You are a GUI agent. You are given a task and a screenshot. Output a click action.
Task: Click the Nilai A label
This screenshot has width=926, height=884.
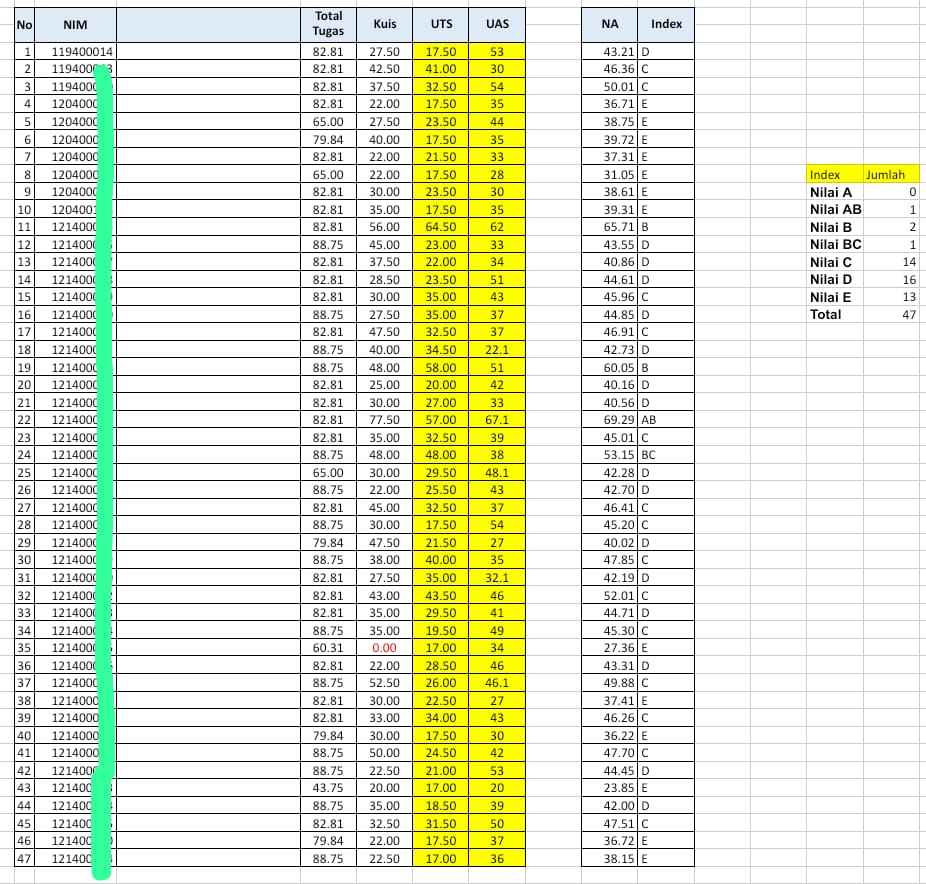click(x=830, y=193)
